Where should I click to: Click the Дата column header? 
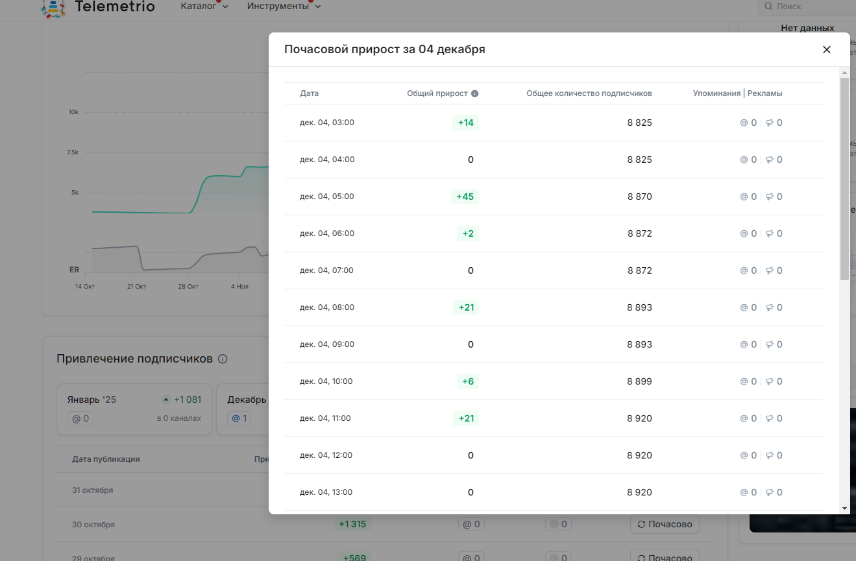(309, 93)
